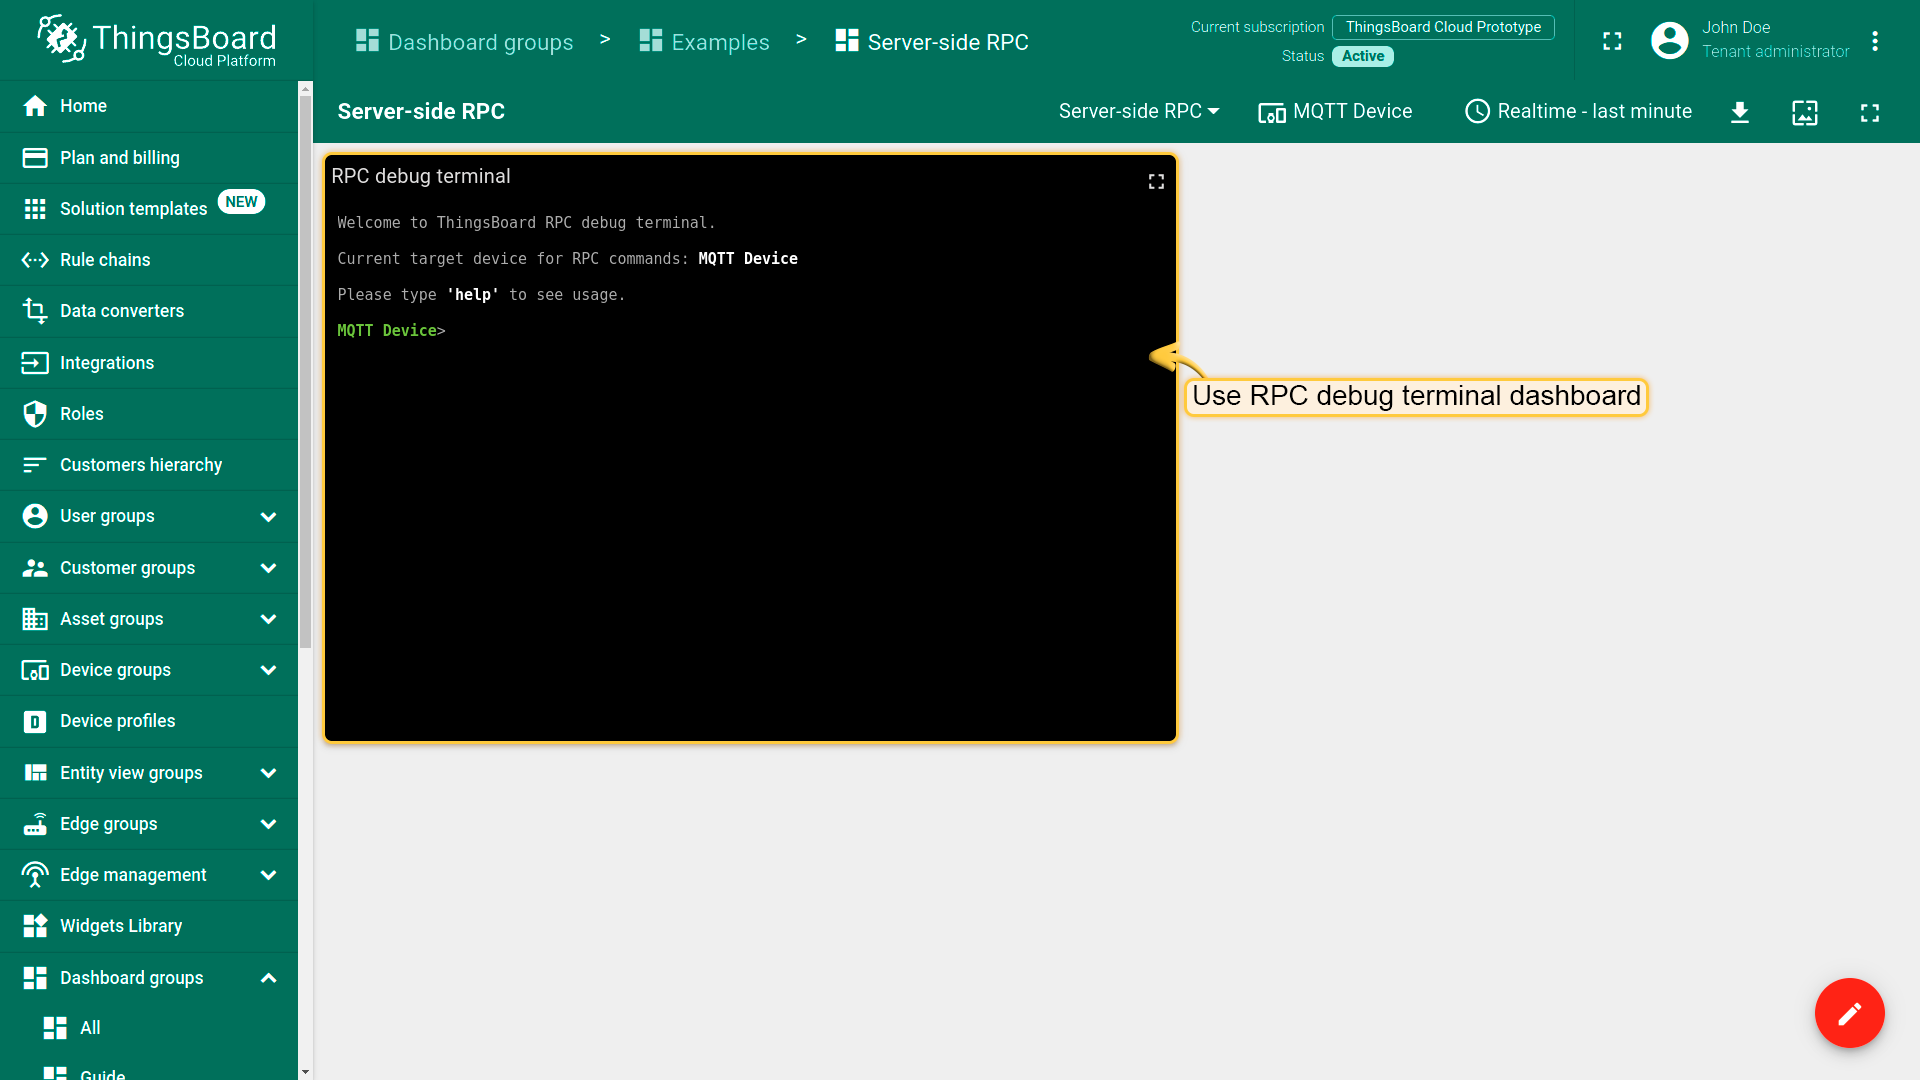Open the three-dot user menu
1920x1080 pixels.
point(1875,41)
